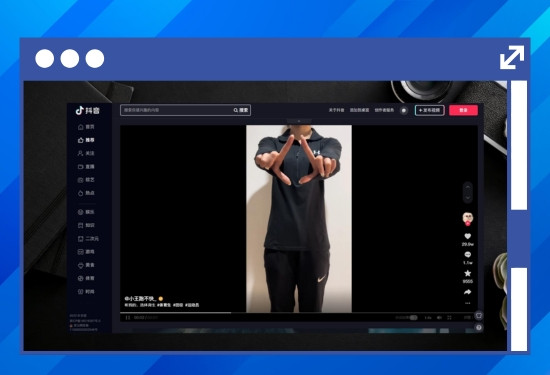Screen dimensions: 550x375
Task: Click the red 登录 login button
Action: [x=463, y=110]
